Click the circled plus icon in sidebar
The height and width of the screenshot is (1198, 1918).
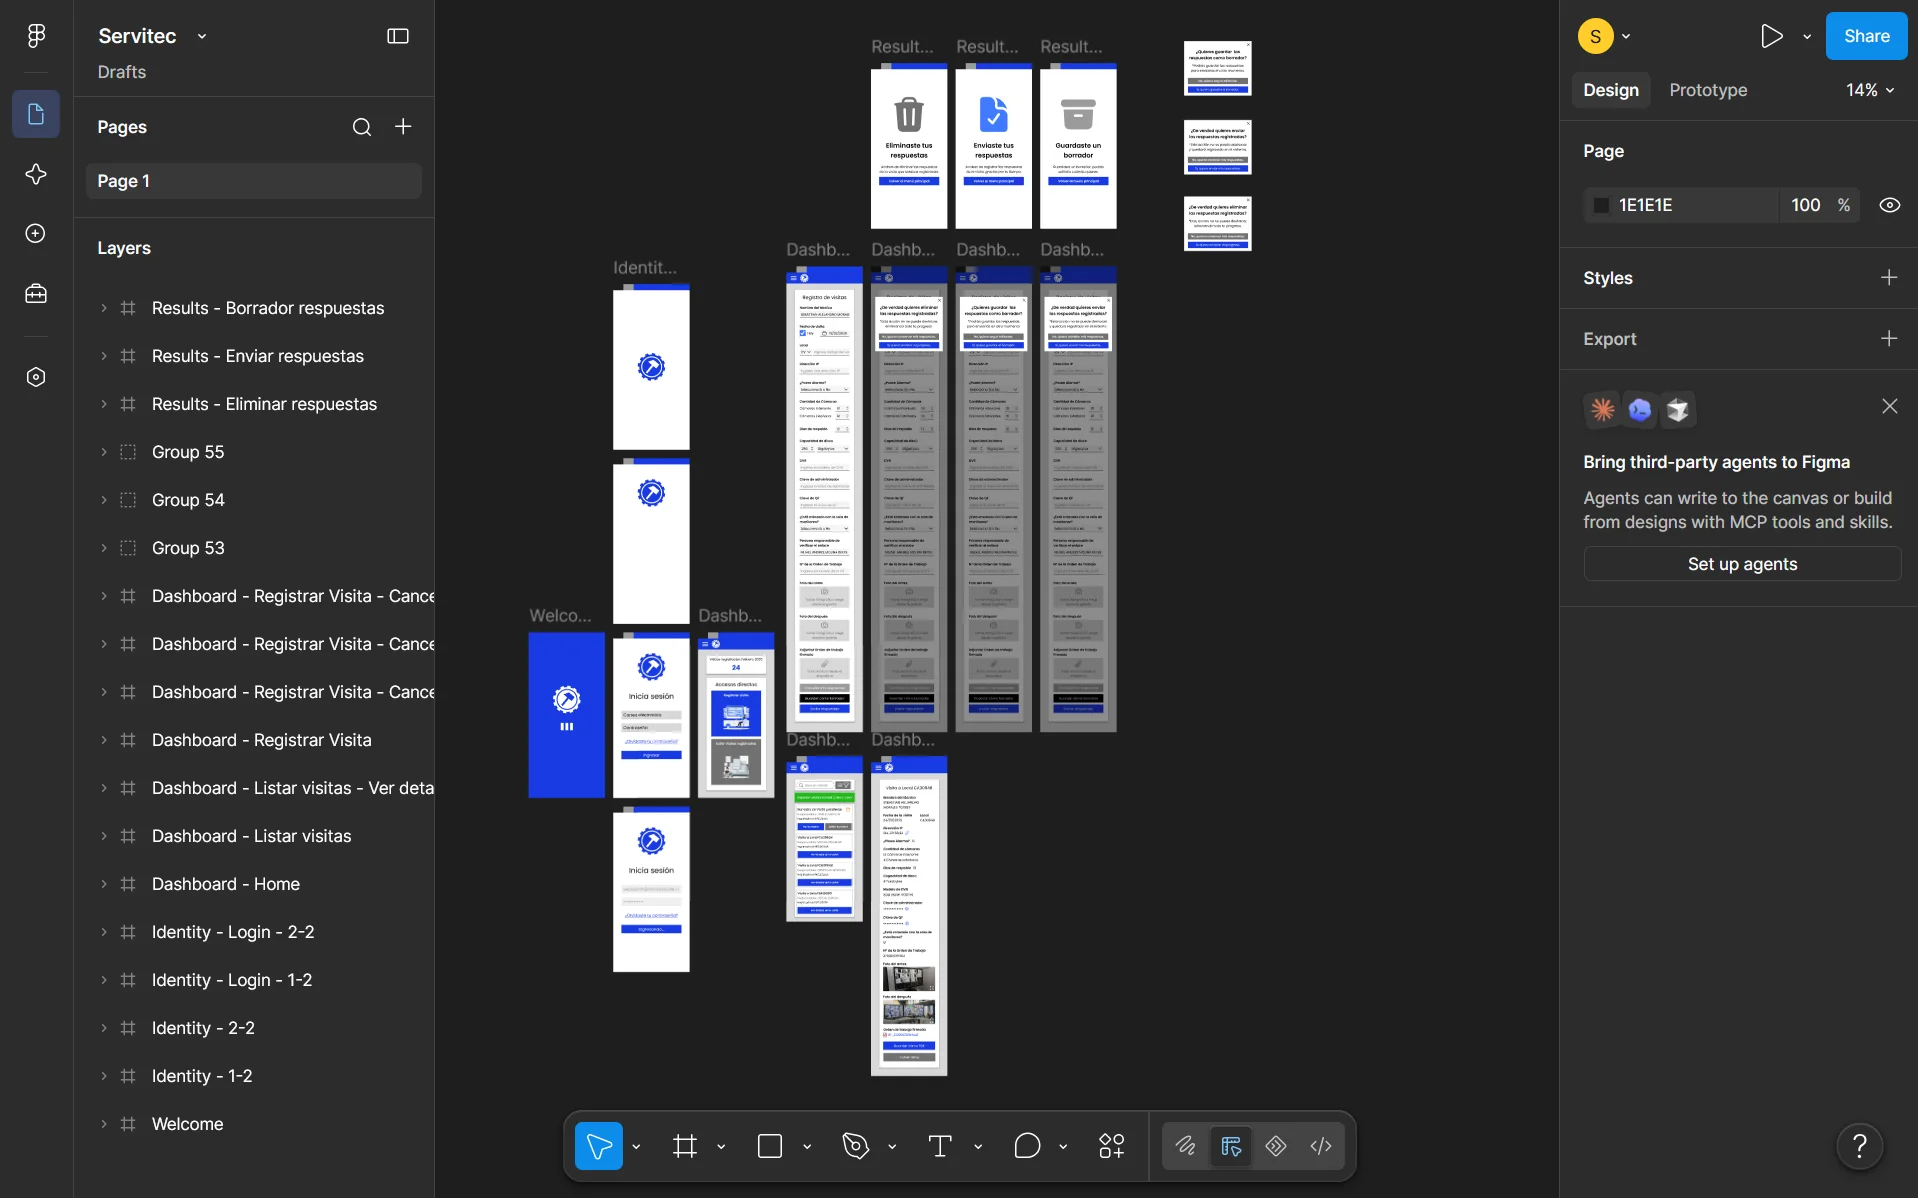point(36,233)
